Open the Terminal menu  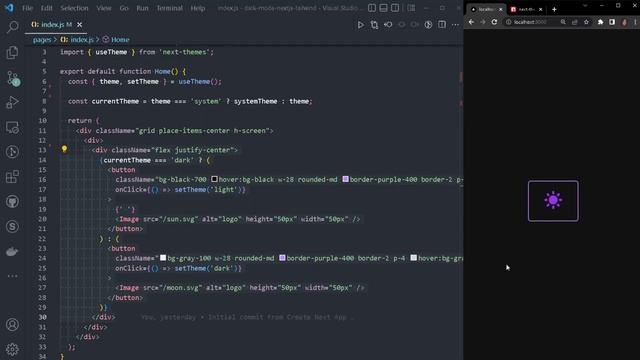pos(169,8)
